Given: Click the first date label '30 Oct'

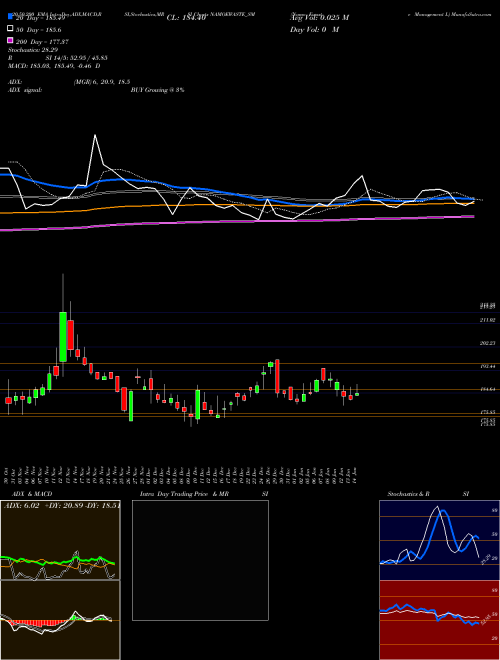Looking at the screenshot, I should click(x=7, y=475).
